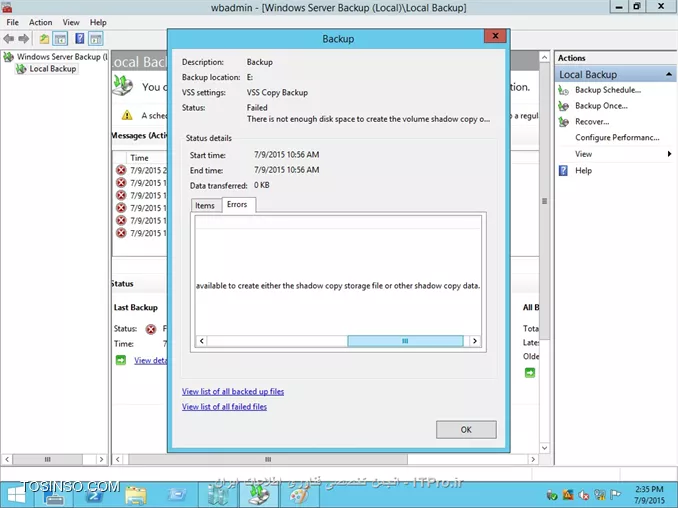Click left arrow of error list scrollbar
This screenshot has height=508, width=678.
(x=201, y=341)
